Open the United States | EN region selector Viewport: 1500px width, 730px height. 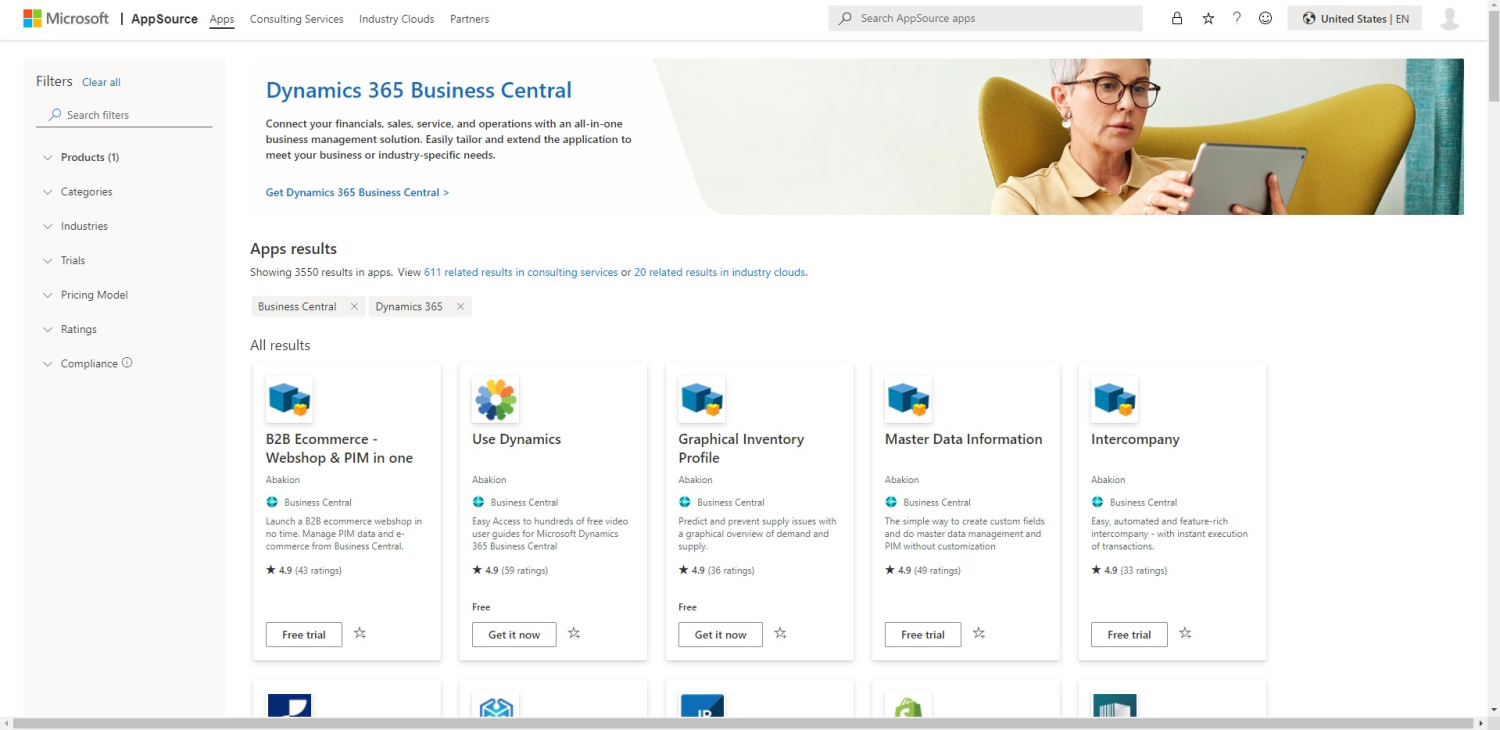(1354, 17)
